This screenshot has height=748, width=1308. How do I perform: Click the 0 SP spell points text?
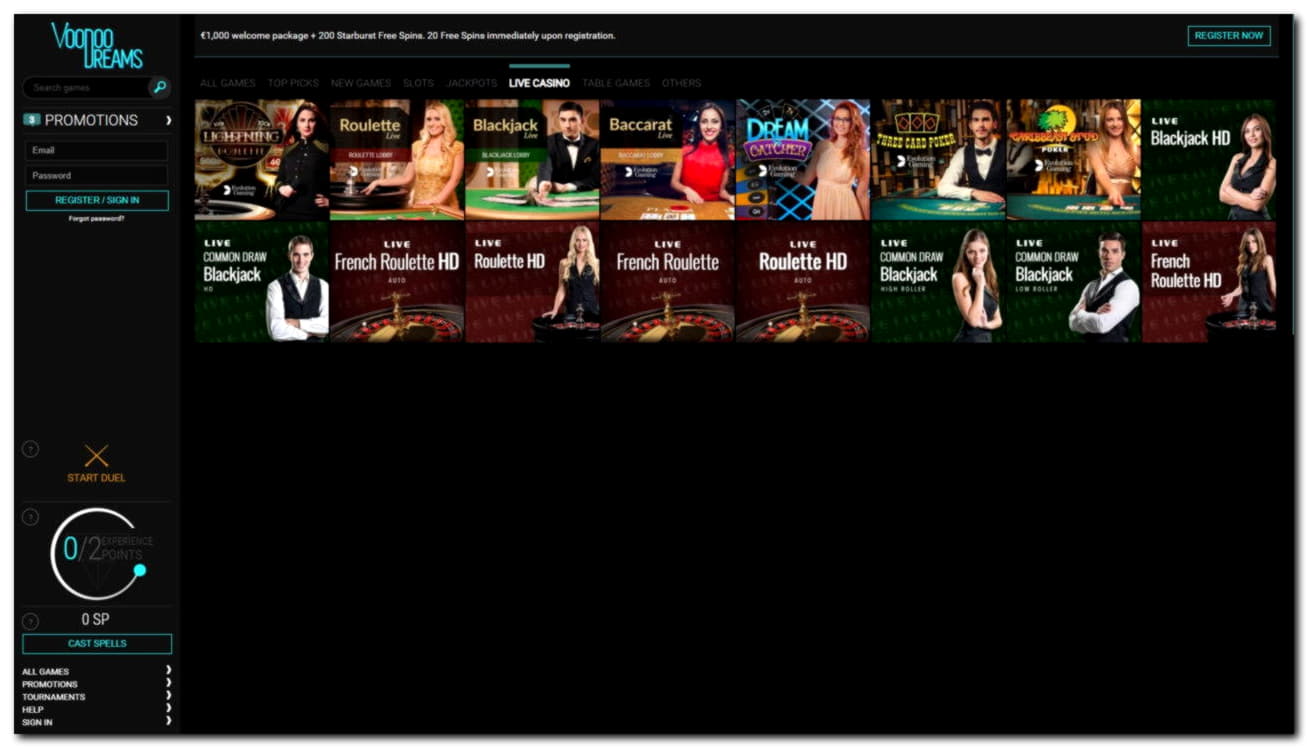[95, 620]
